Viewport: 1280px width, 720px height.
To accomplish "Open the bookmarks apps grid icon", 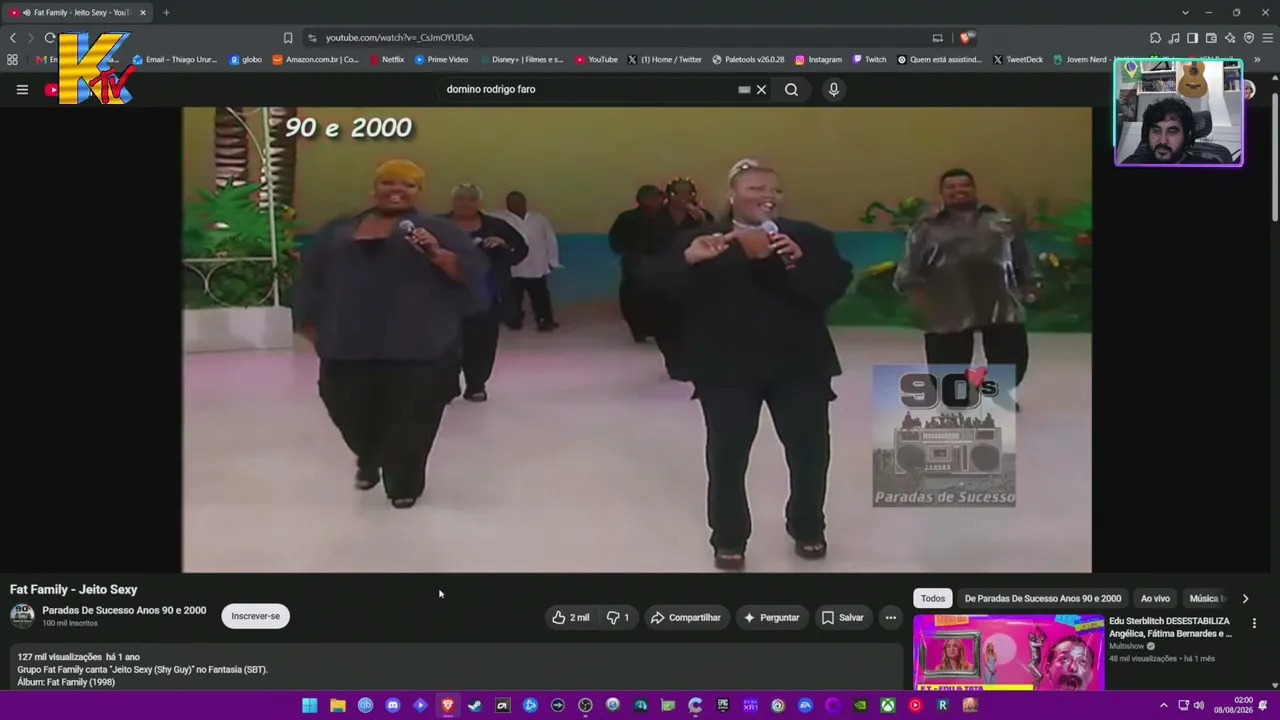I will pos(12,60).
